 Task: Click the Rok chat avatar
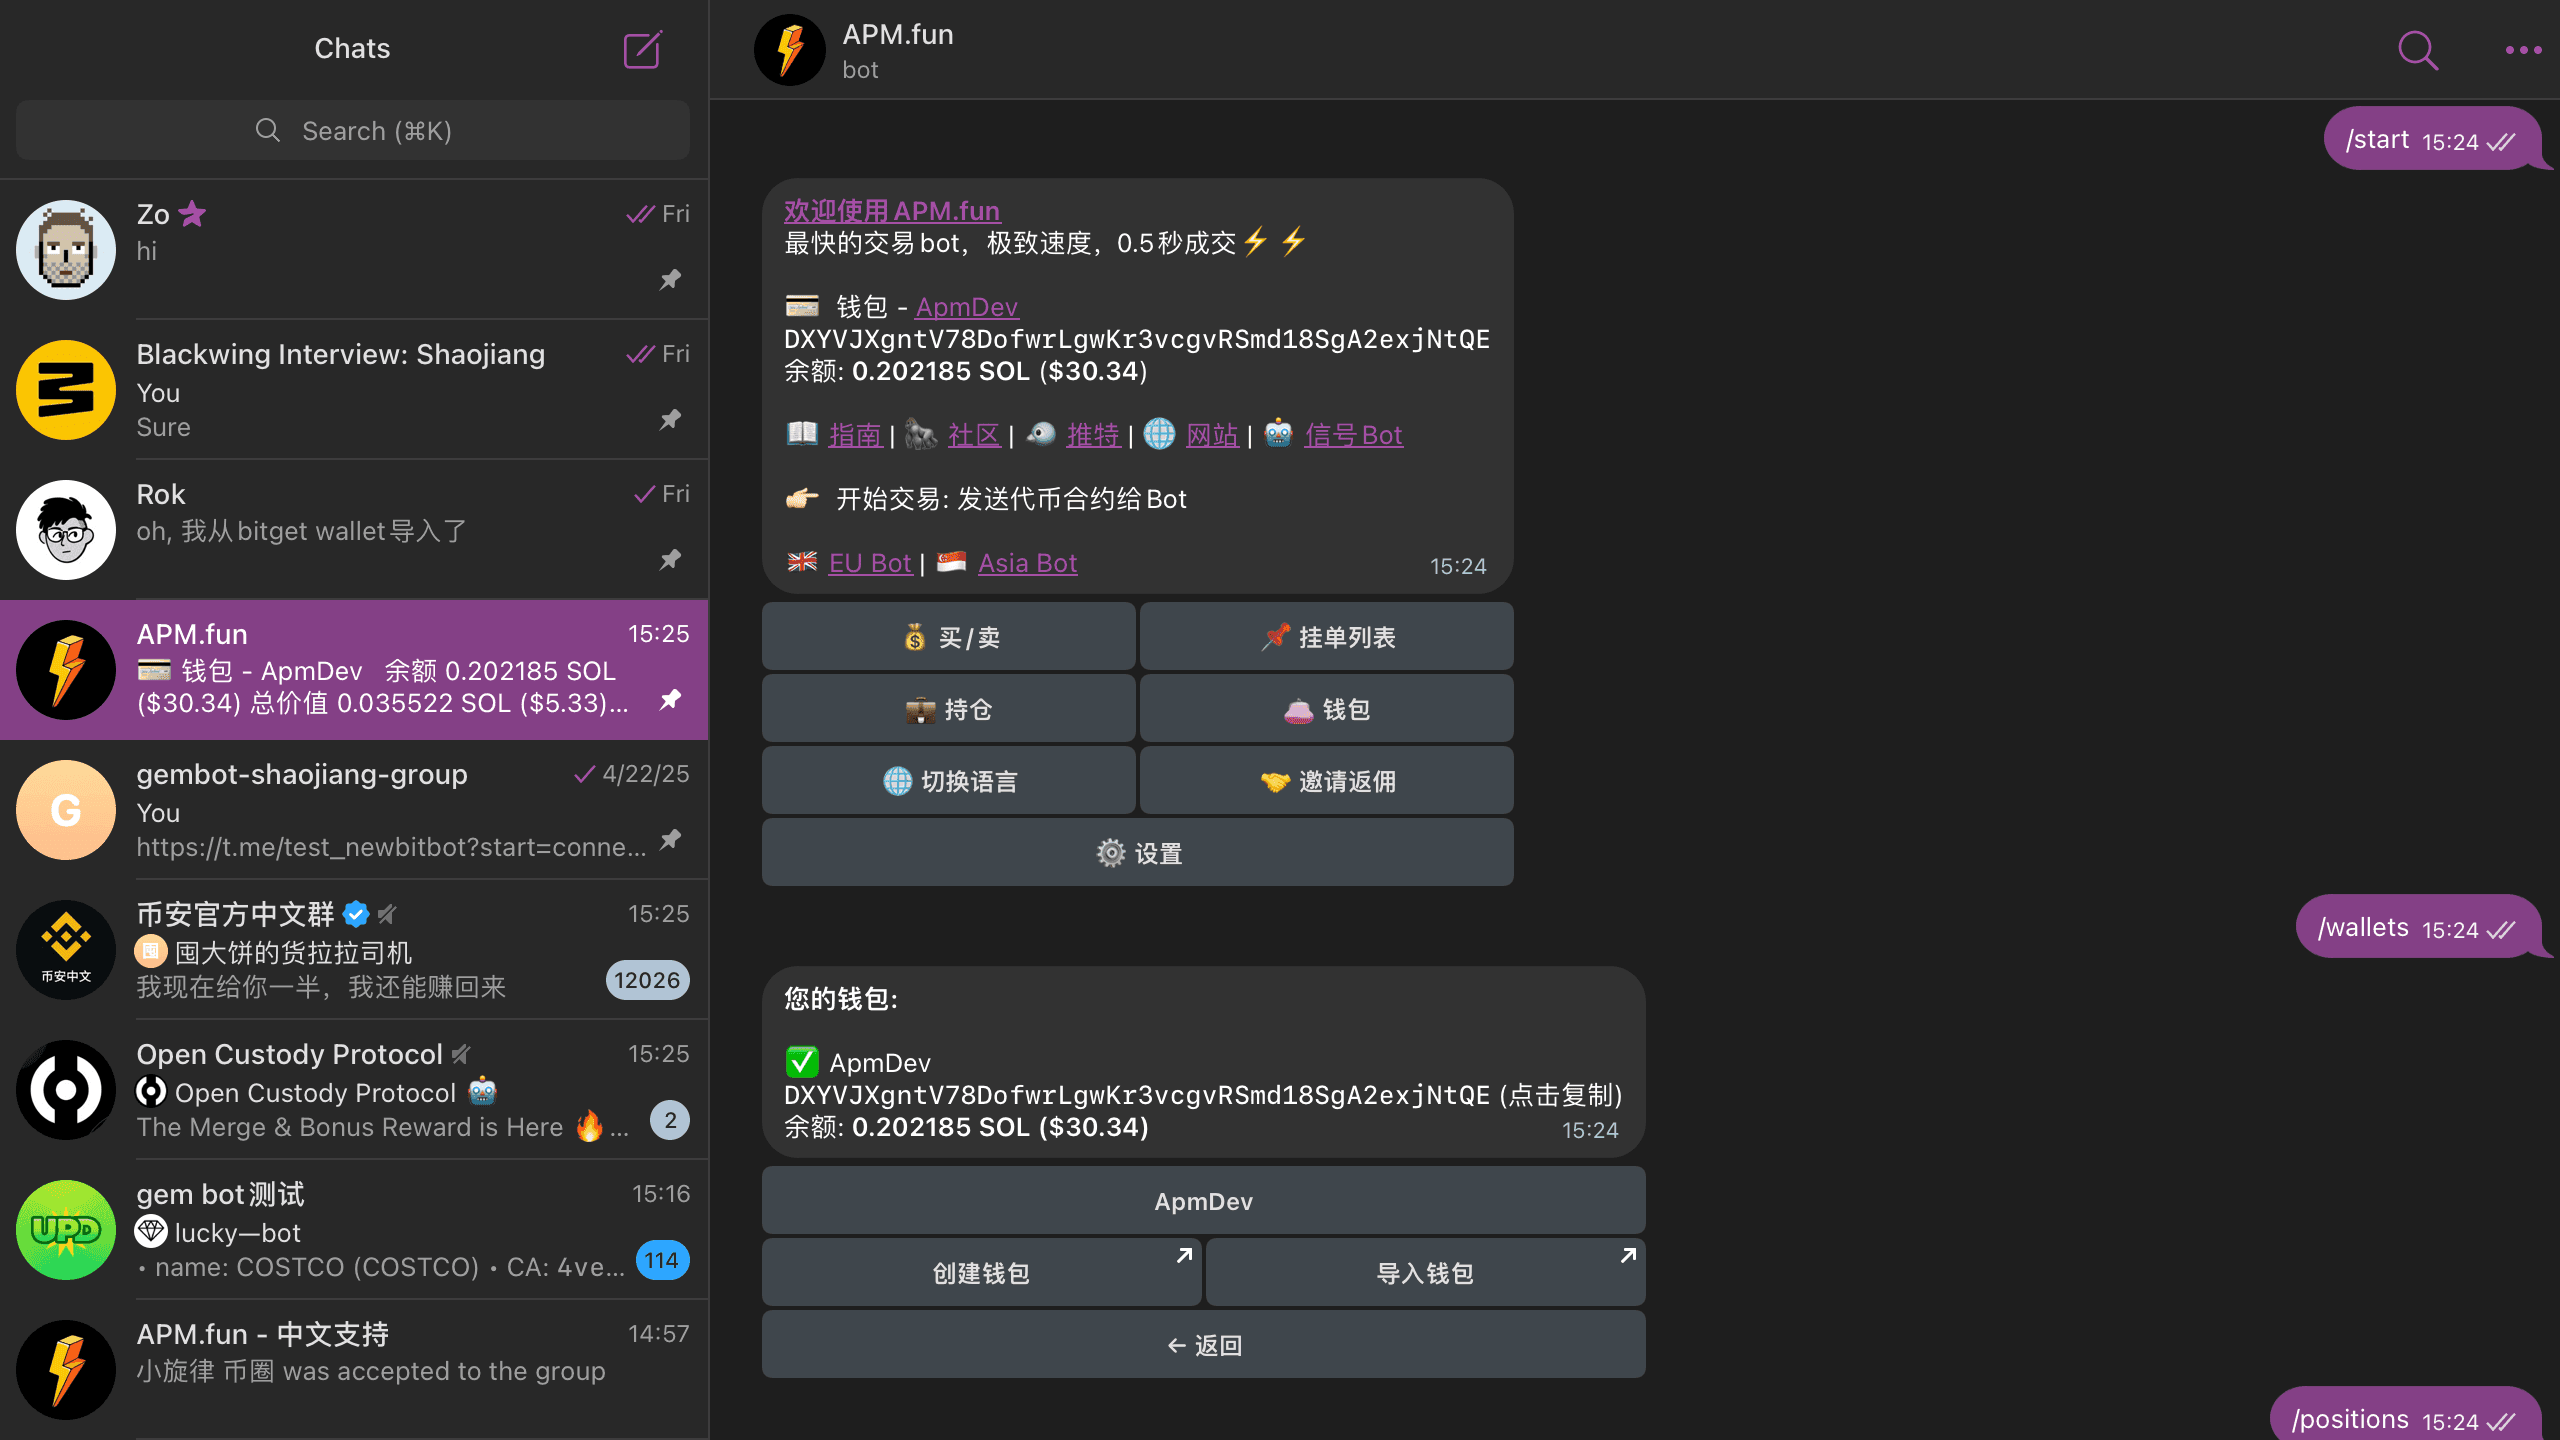[x=66, y=529]
